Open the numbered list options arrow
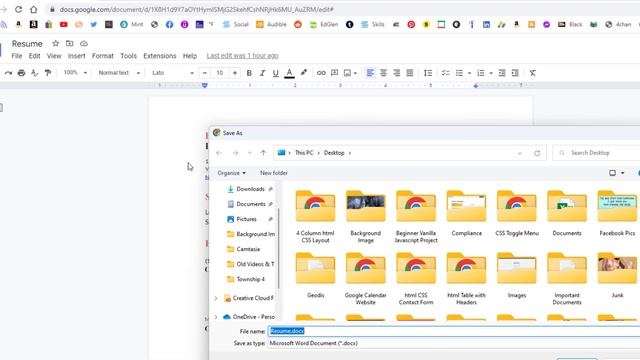The width and height of the screenshot is (640, 360). pos(491,73)
